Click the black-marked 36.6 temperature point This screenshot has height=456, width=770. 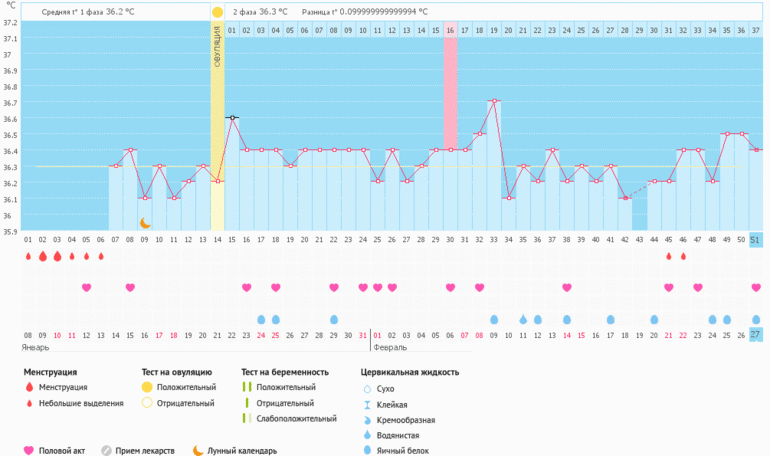(x=232, y=118)
